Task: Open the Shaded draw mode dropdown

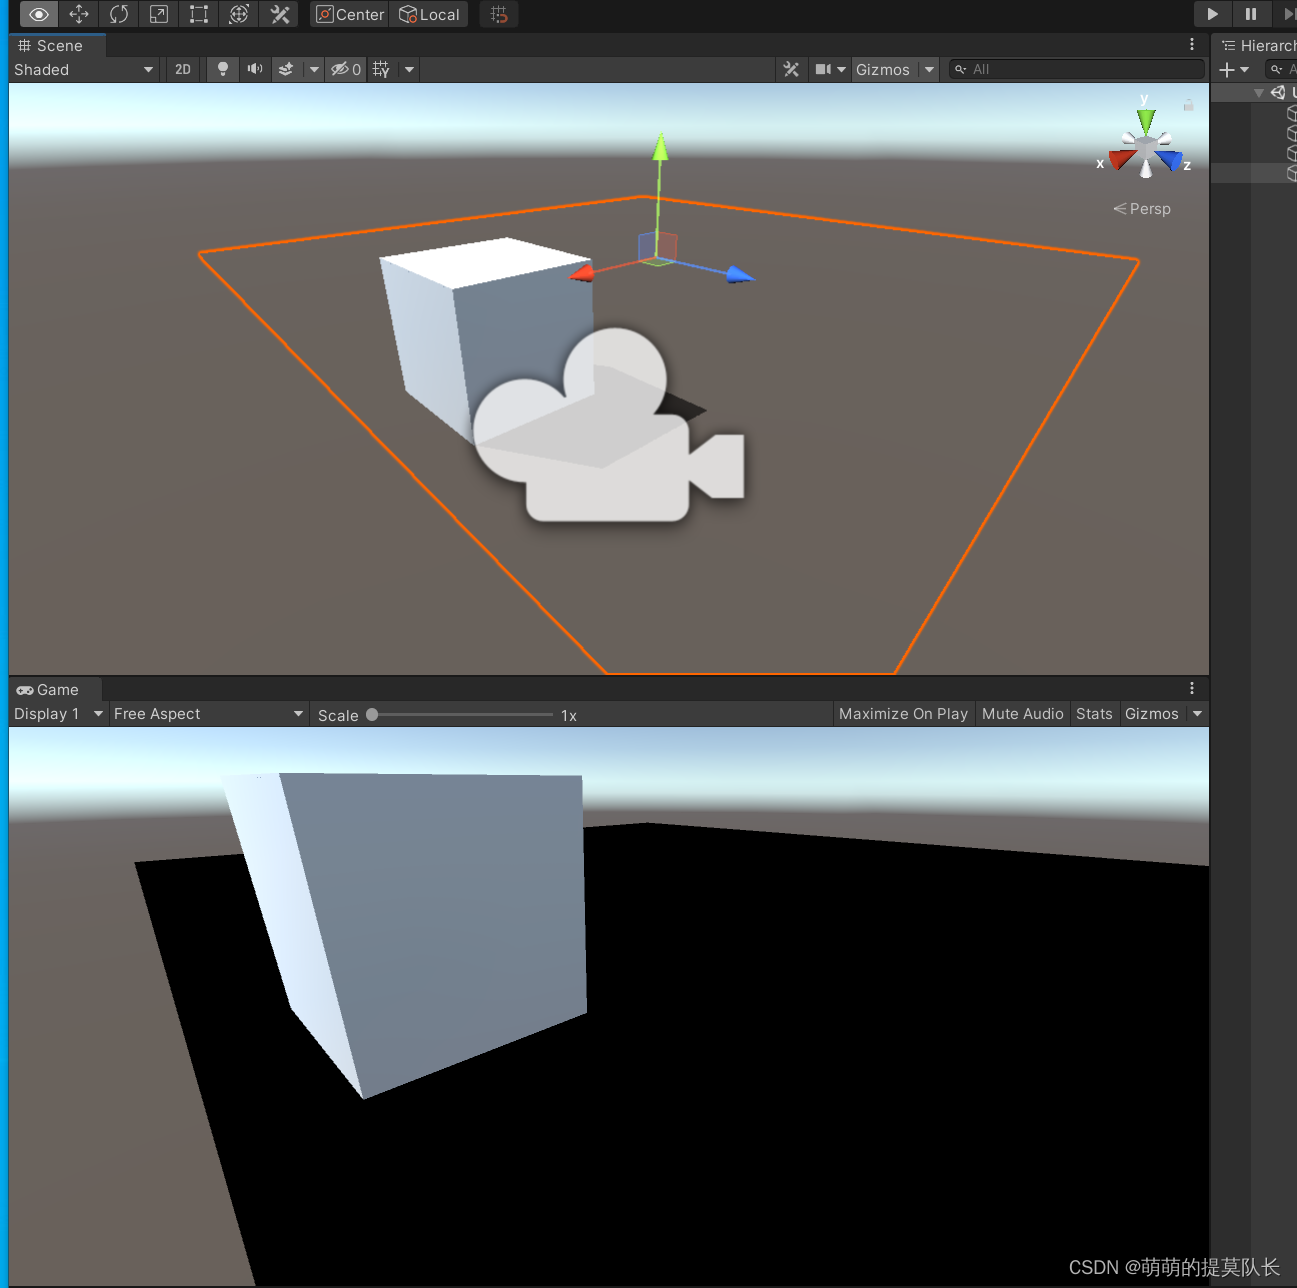Action: pyautogui.click(x=83, y=69)
